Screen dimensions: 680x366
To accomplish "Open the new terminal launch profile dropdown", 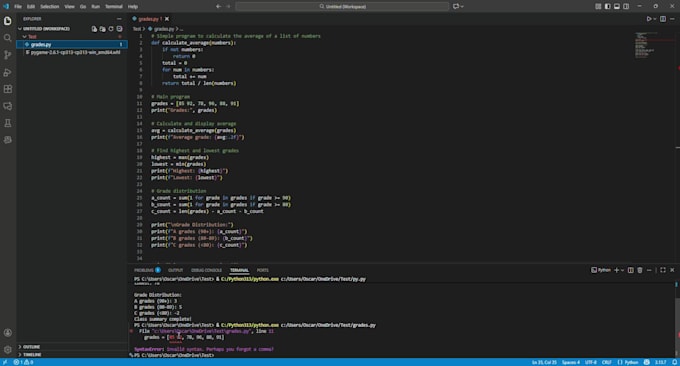I will pos(622,270).
